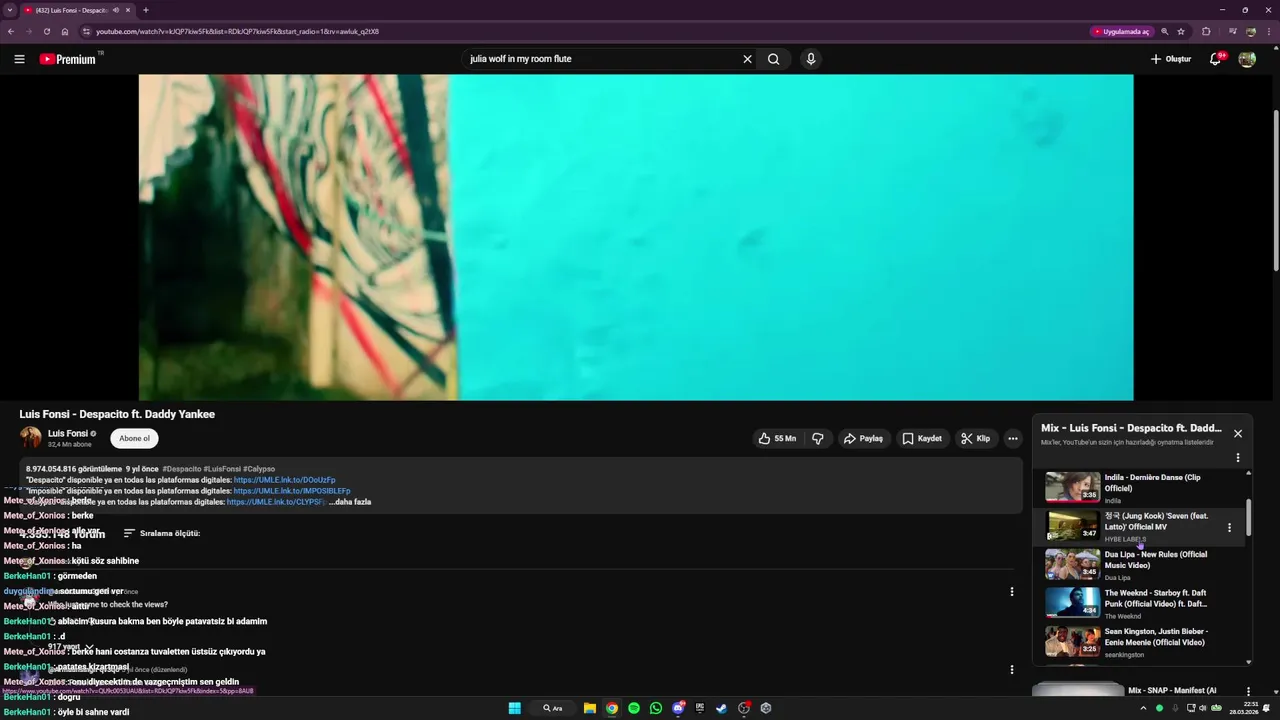Open comment sort Sıralama ölçütü menu
Screen dimensions: 1280x720
point(161,533)
